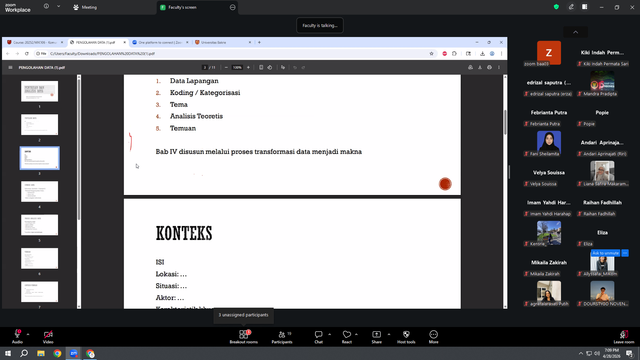Viewport: 640px width, 360px height.
Task: Collapse the participant gallery with the up chevron
Action: [576, 32]
